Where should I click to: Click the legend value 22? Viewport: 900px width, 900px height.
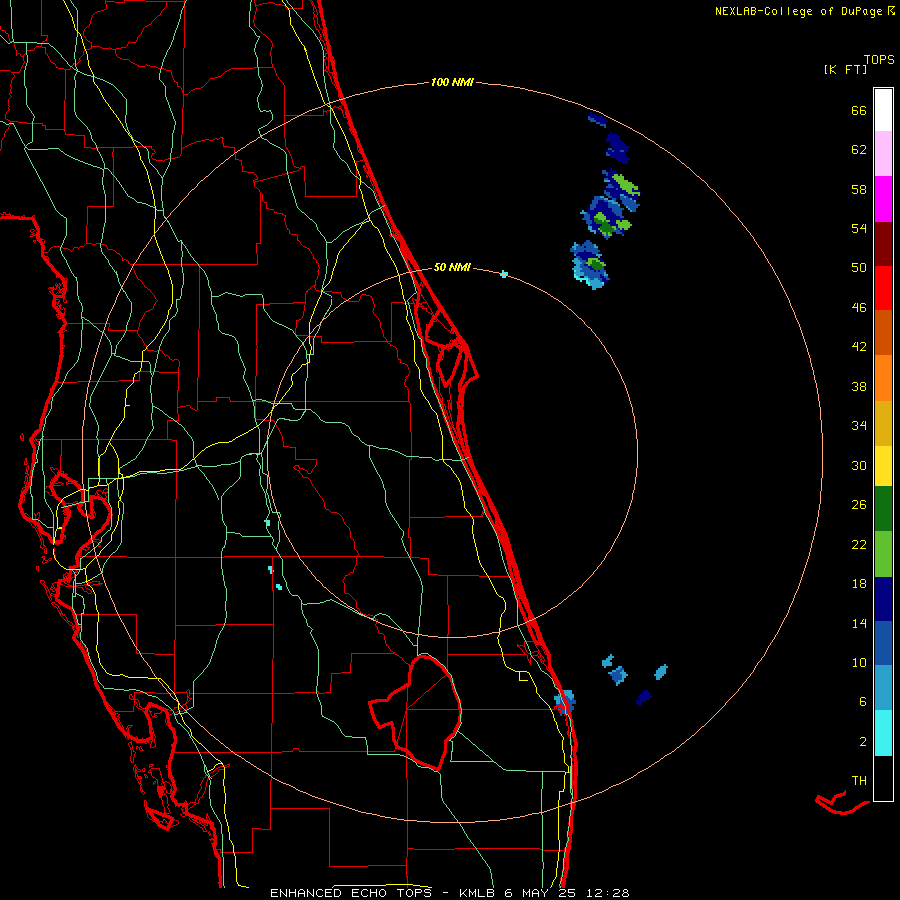click(859, 544)
